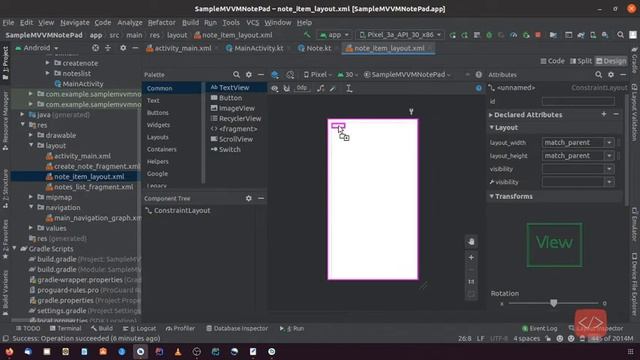Open Pixel_3a_API_30_x86 device dropdown
Viewport: 640px width, 360px height.
[400, 35]
